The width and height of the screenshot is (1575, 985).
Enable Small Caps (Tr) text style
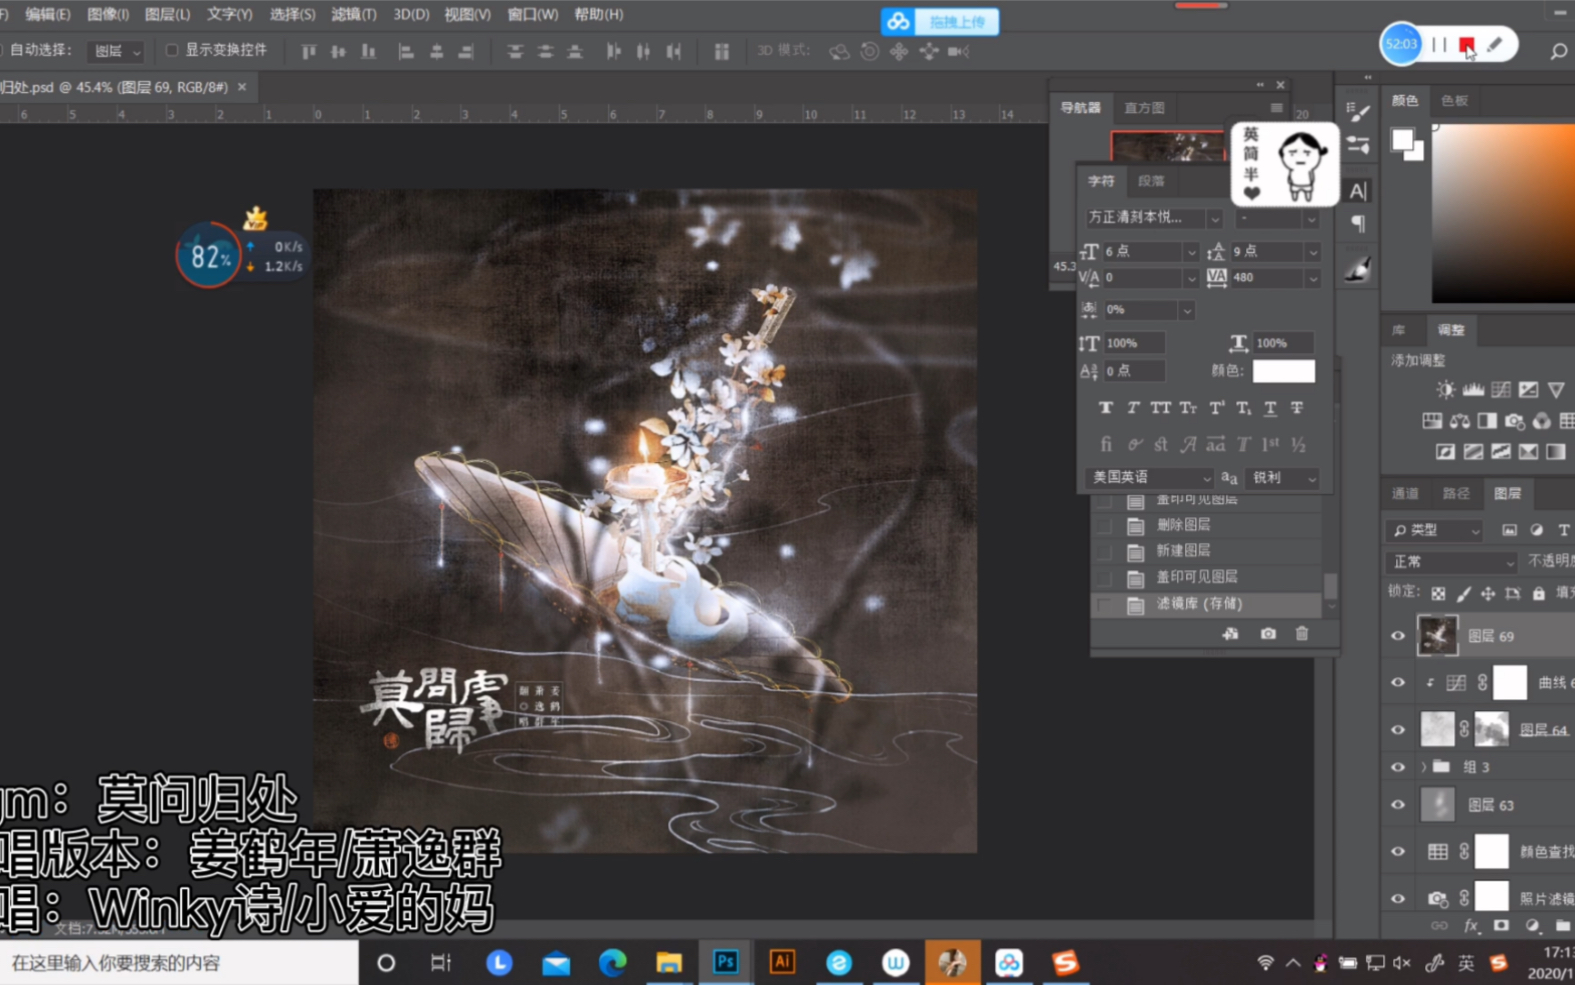[x=1188, y=408]
